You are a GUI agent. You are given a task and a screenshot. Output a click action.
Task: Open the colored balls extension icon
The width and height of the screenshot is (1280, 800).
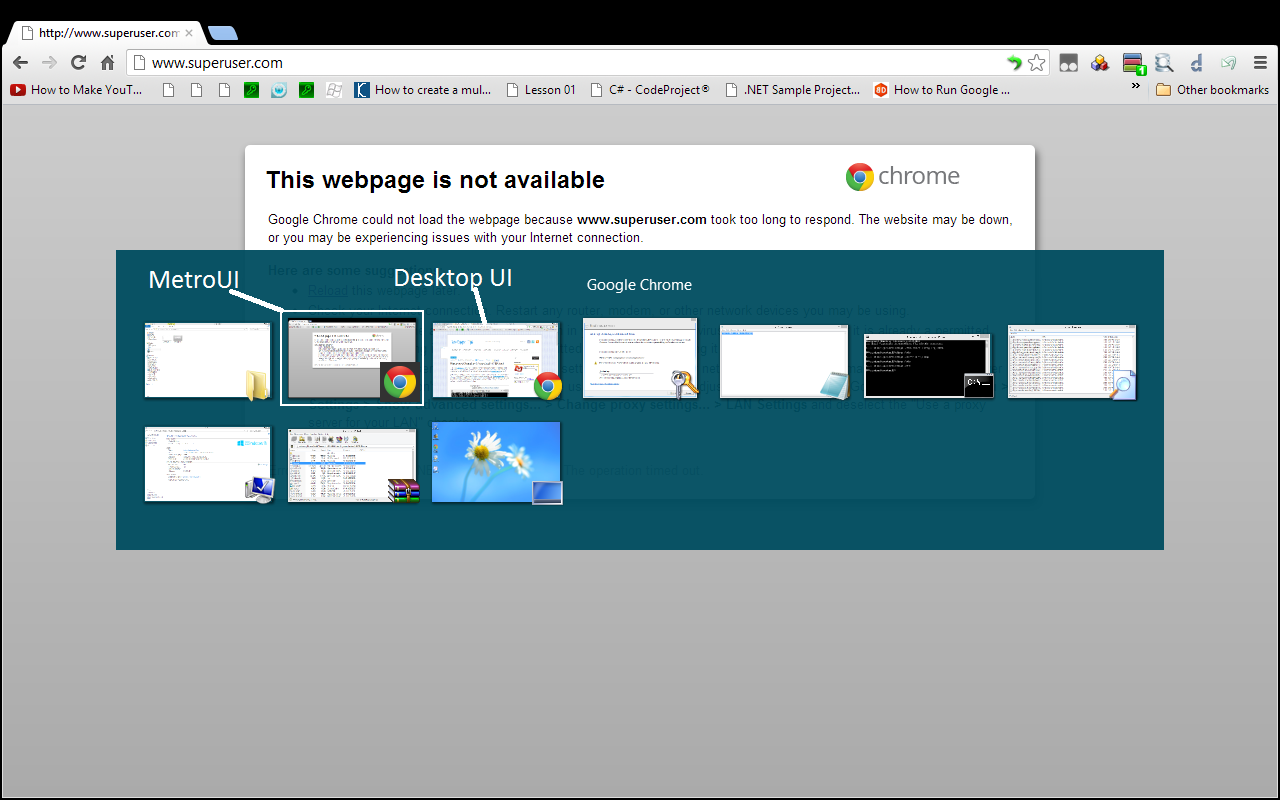click(1100, 63)
